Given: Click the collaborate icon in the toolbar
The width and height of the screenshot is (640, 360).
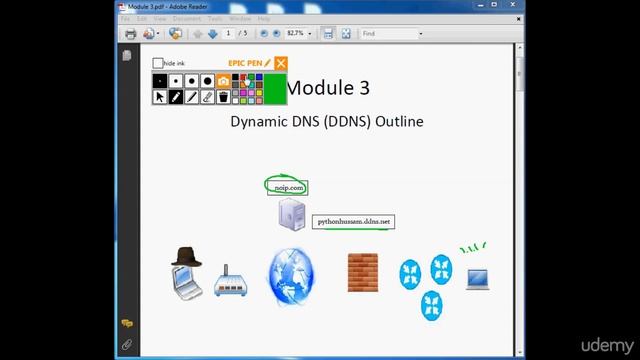Looking at the screenshot, I should click(x=176, y=34).
